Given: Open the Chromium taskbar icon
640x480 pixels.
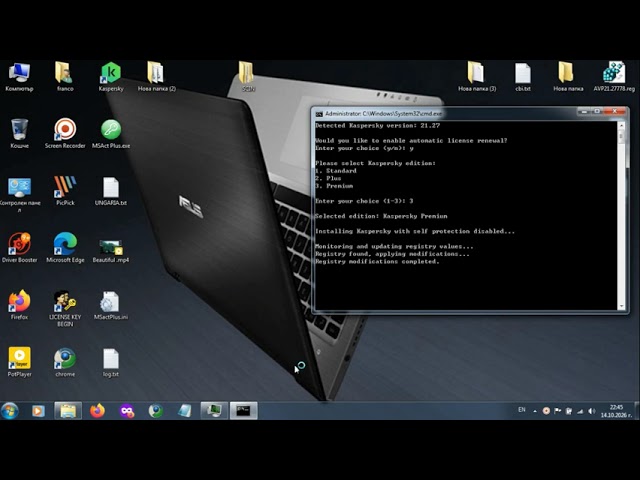Looking at the screenshot, I should click(156, 411).
